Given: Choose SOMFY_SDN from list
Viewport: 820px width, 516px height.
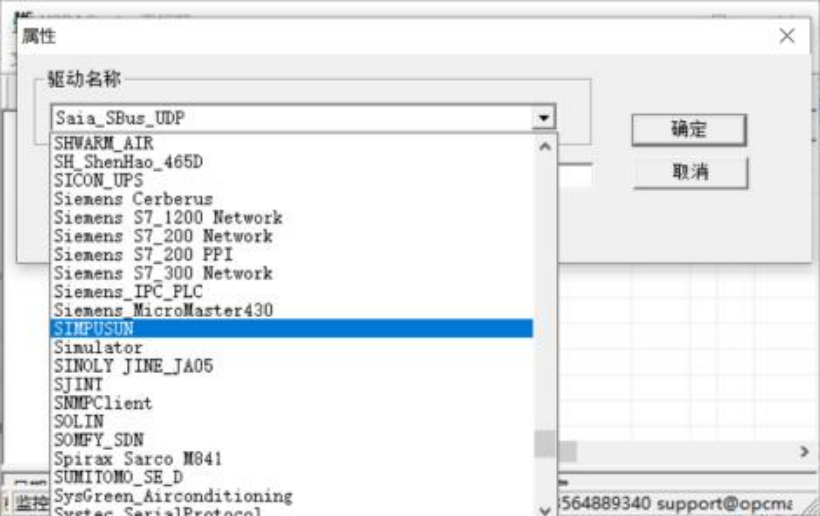Looking at the screenshot, I should pyautogui.click(x=292, y=440).
